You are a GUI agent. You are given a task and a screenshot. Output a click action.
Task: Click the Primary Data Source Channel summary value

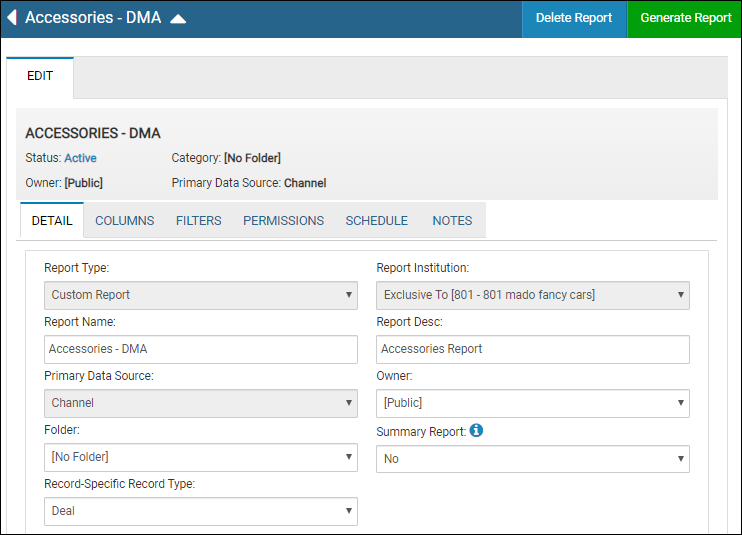(305, 183)
